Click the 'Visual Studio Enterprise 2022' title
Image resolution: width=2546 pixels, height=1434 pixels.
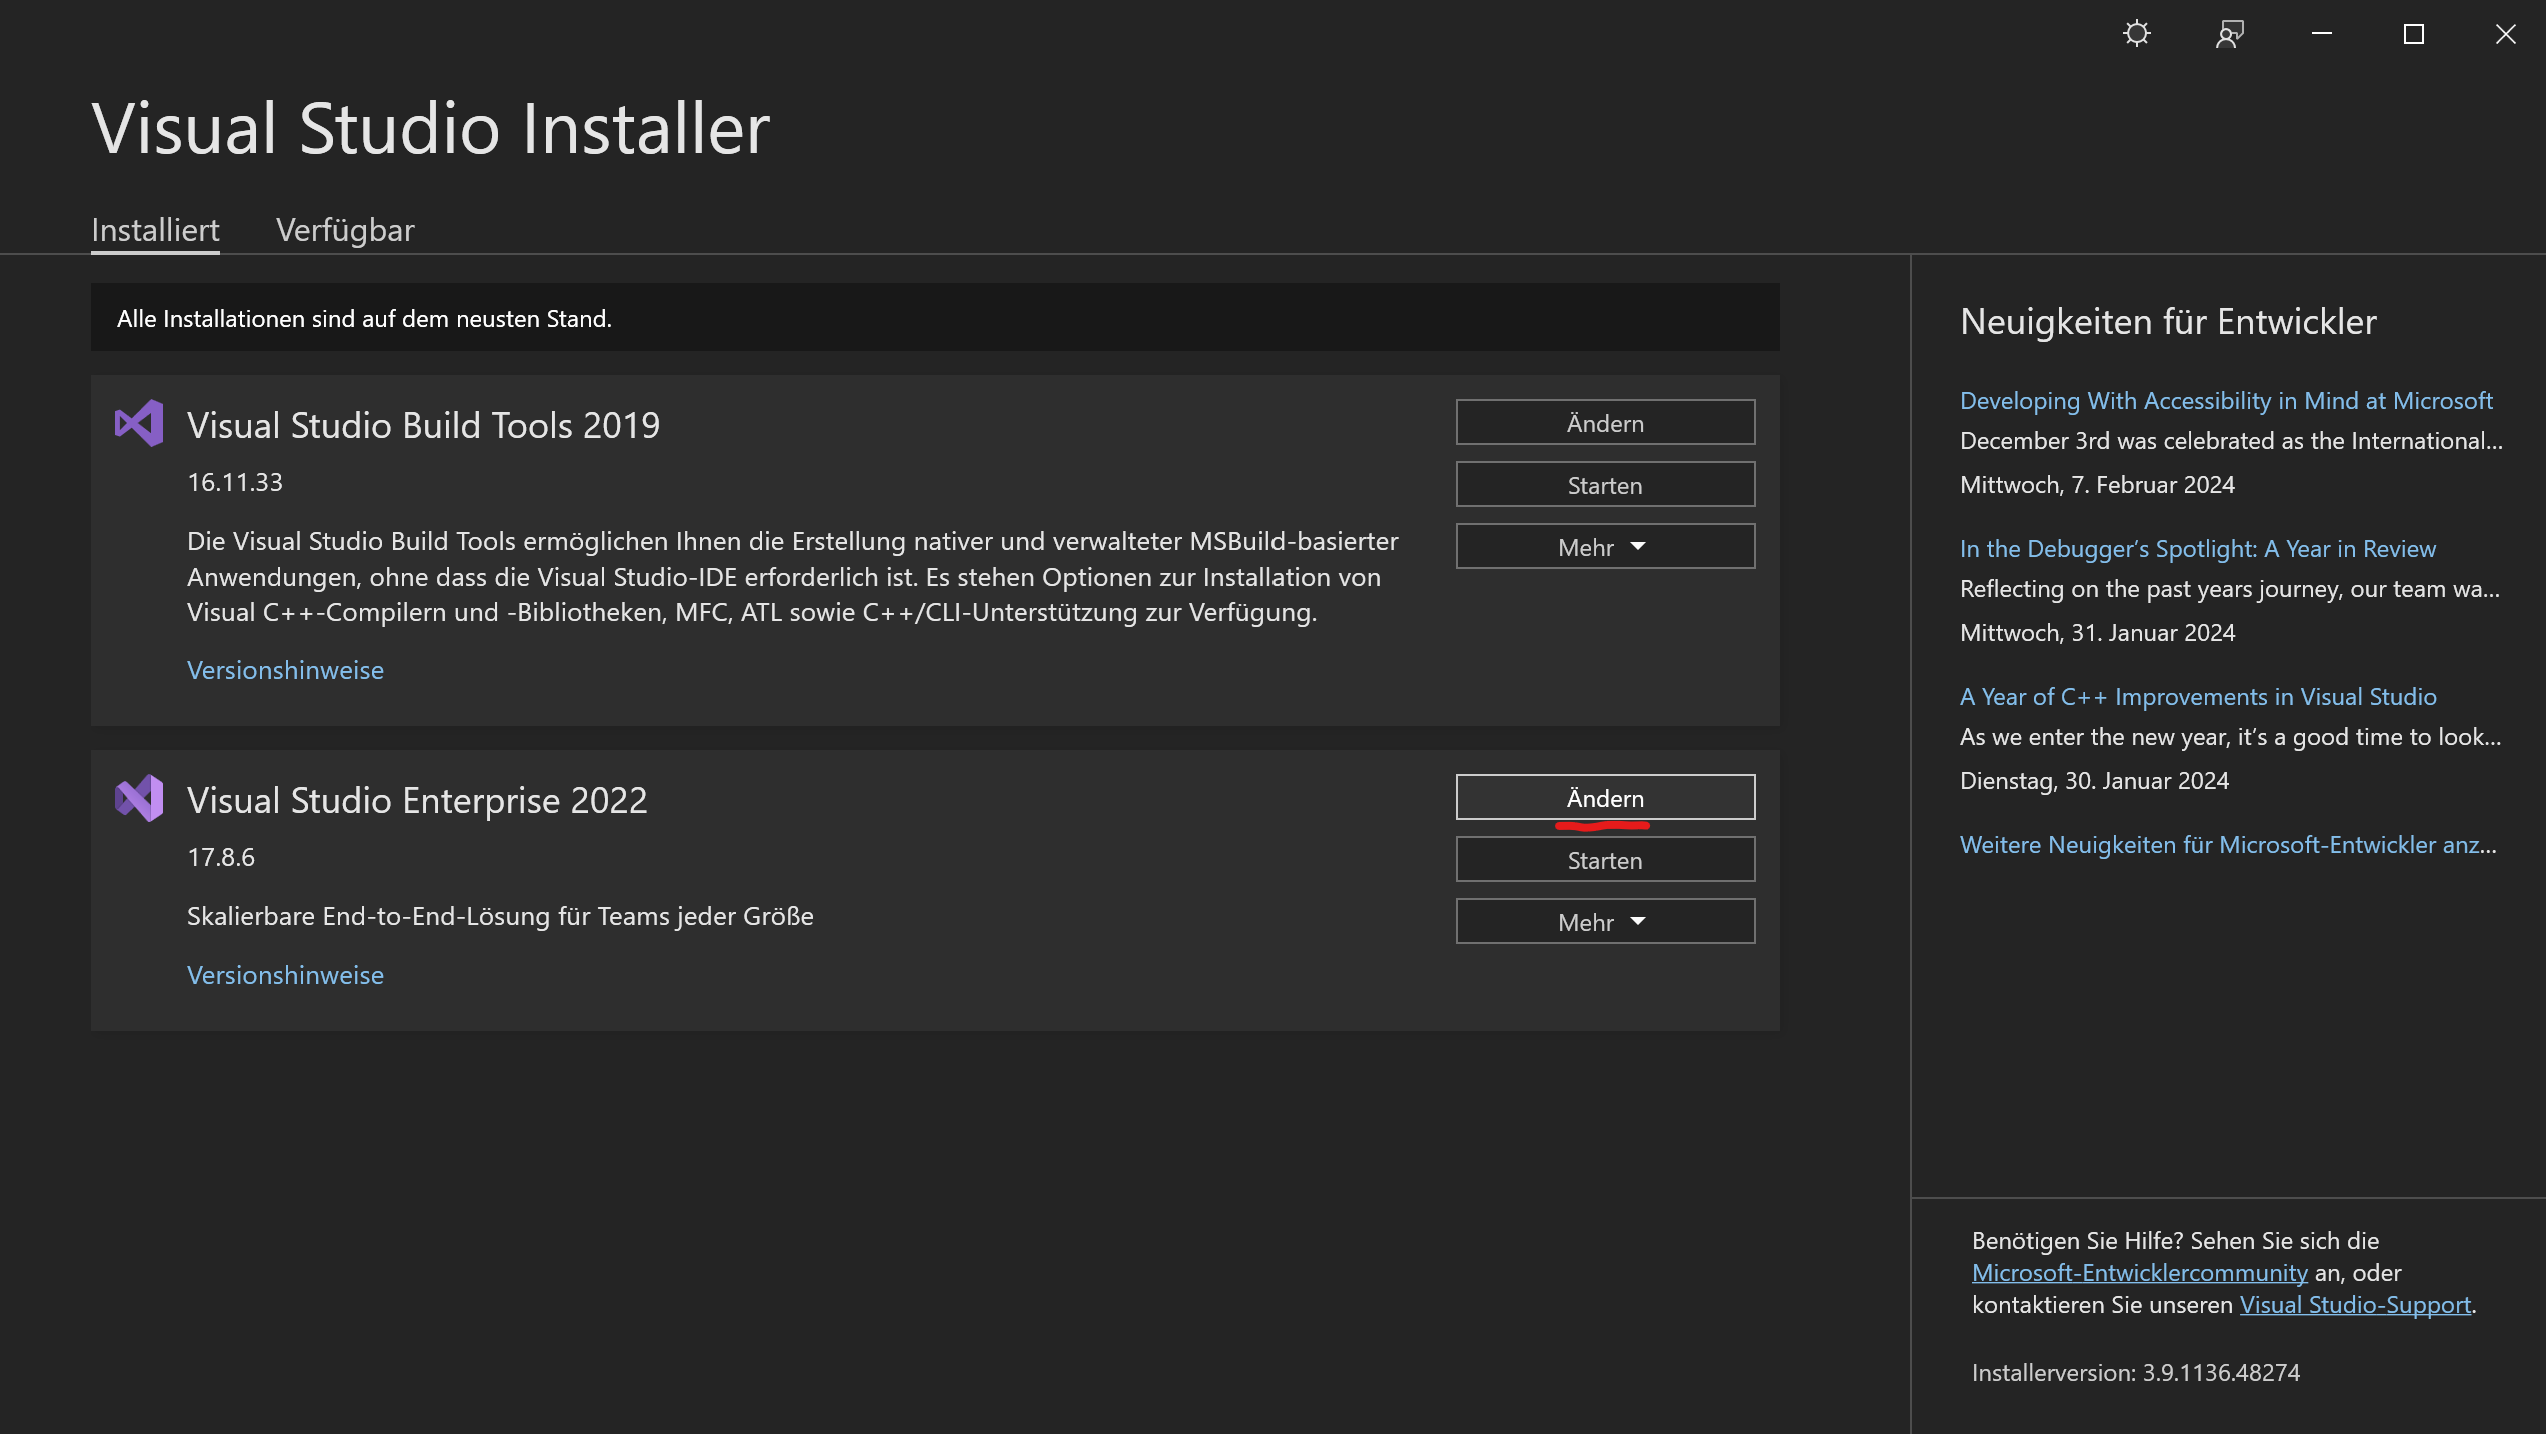click(417, 800)
